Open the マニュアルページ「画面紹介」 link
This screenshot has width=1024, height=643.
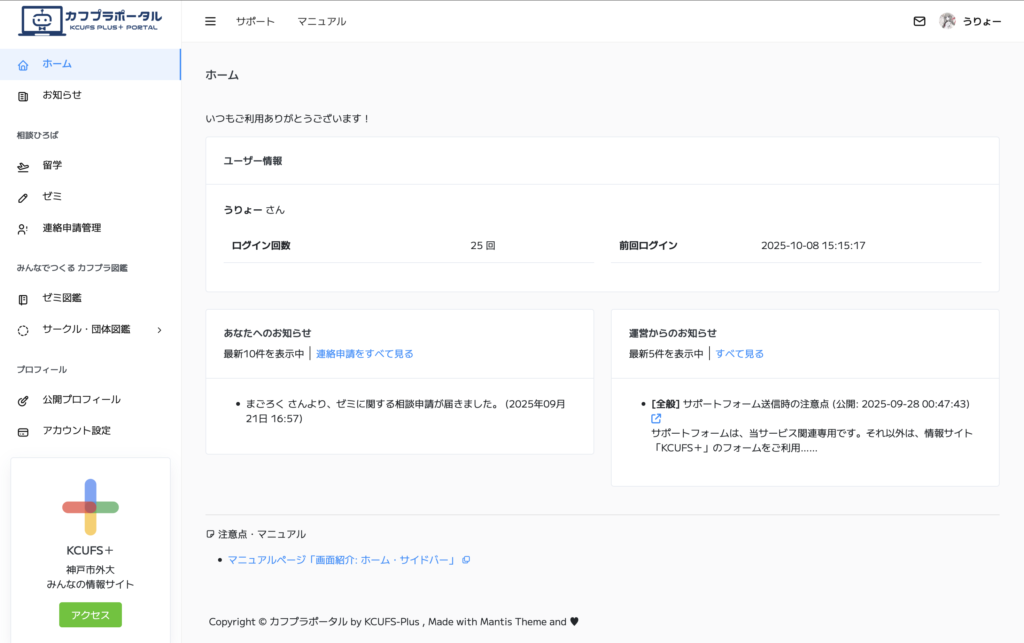pyautogui.click(x=342, y=560)
